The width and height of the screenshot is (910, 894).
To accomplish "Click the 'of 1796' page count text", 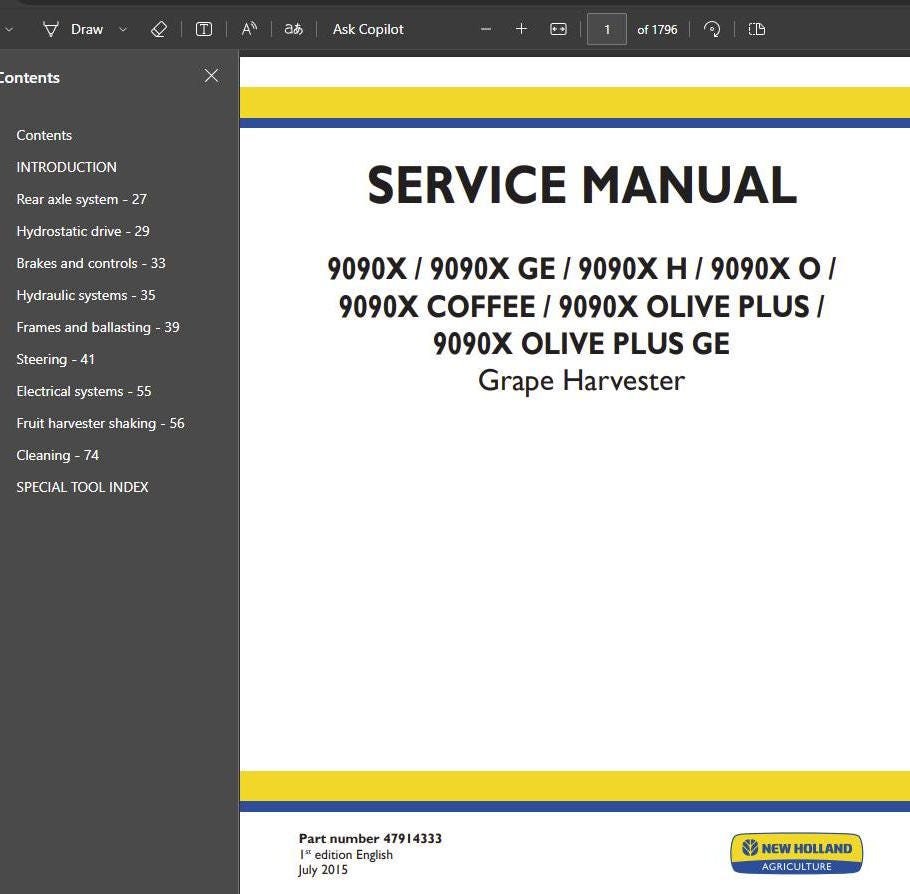I will [x=657, y=30].
